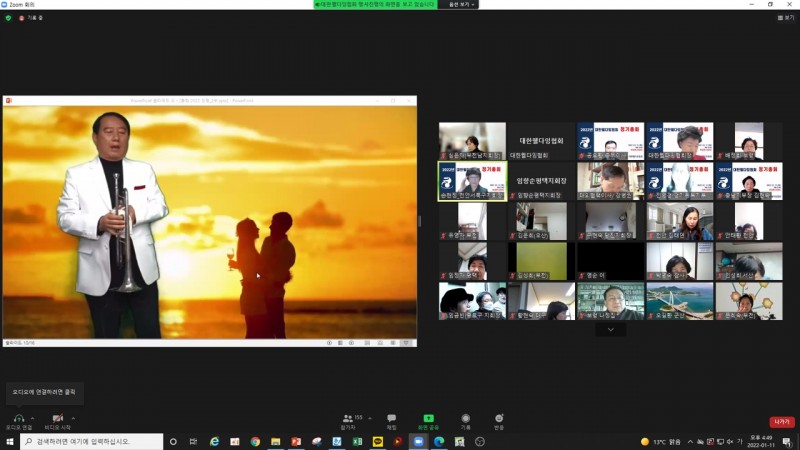
Task: Click the connect to audio tooltip
Action: click(43, 392)
